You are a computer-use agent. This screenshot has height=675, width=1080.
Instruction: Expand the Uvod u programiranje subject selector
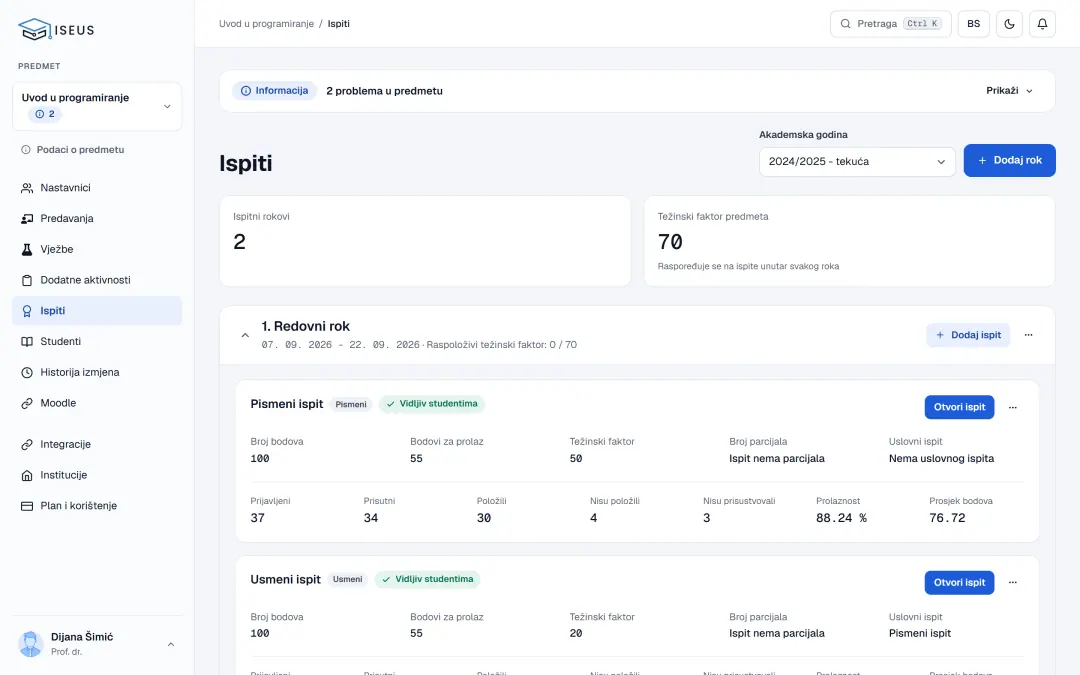pyautogui.click(x=97, y=106)
